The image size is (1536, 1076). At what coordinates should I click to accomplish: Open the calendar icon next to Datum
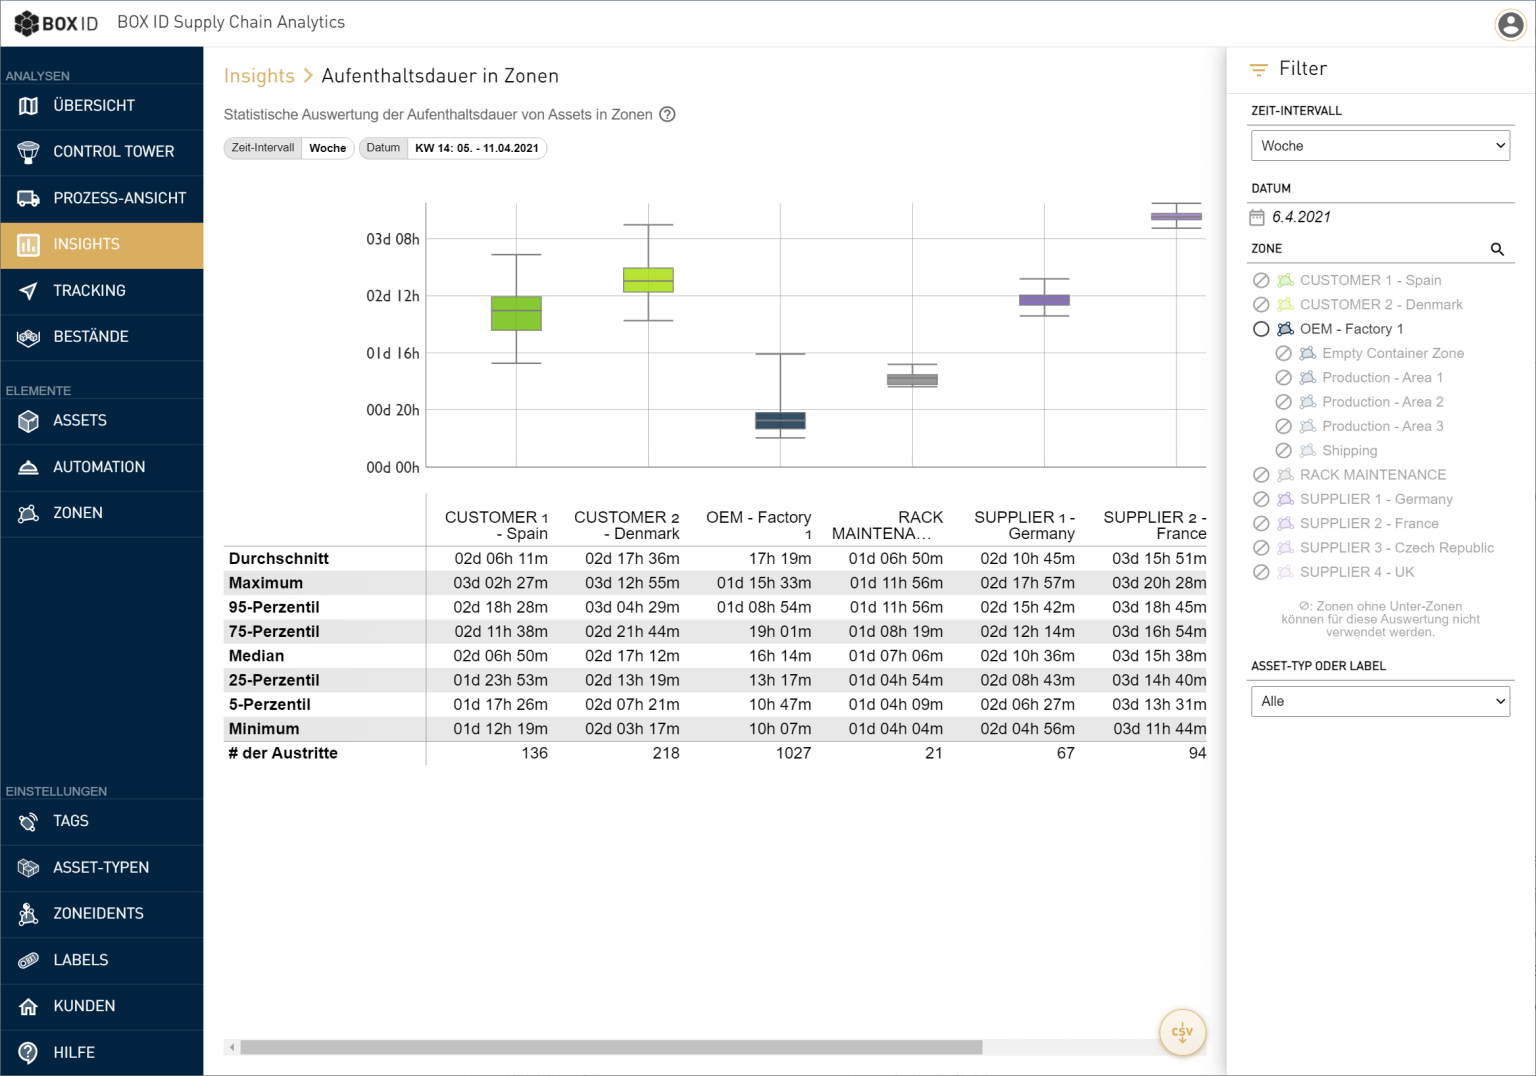(x=1259, y=216)
